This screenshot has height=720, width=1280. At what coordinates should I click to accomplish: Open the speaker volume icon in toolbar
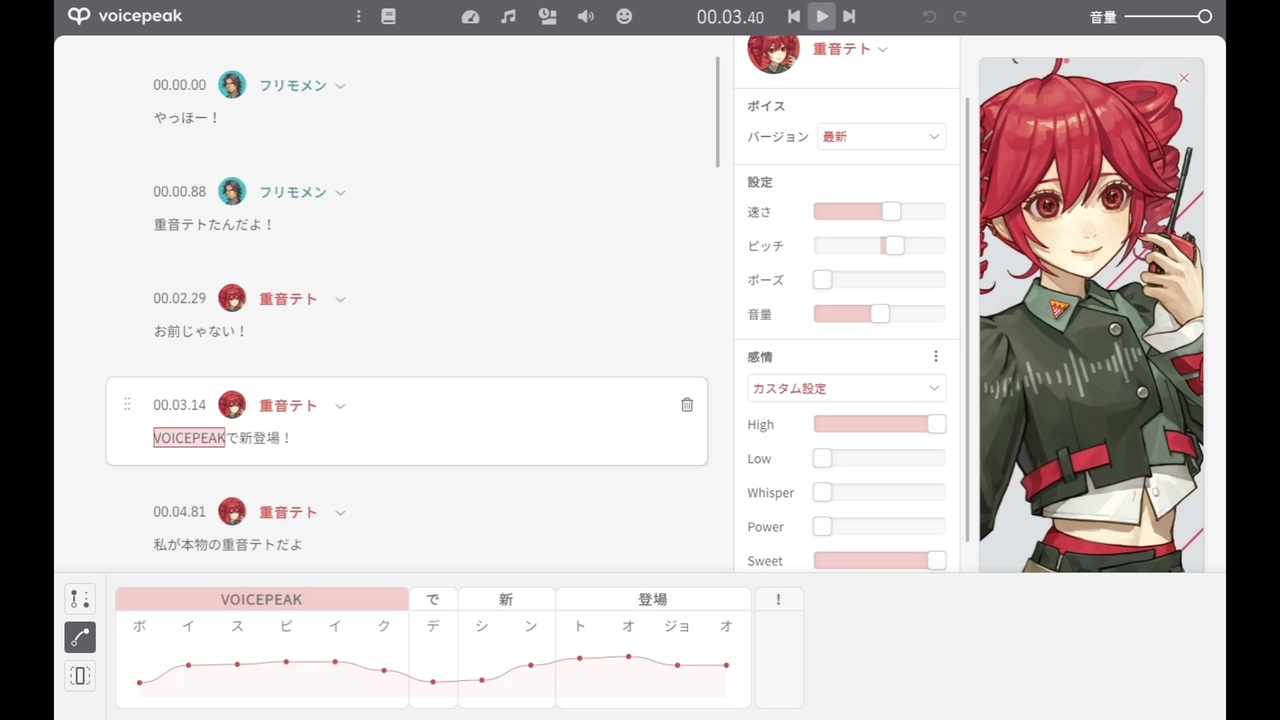coord(586,16)
